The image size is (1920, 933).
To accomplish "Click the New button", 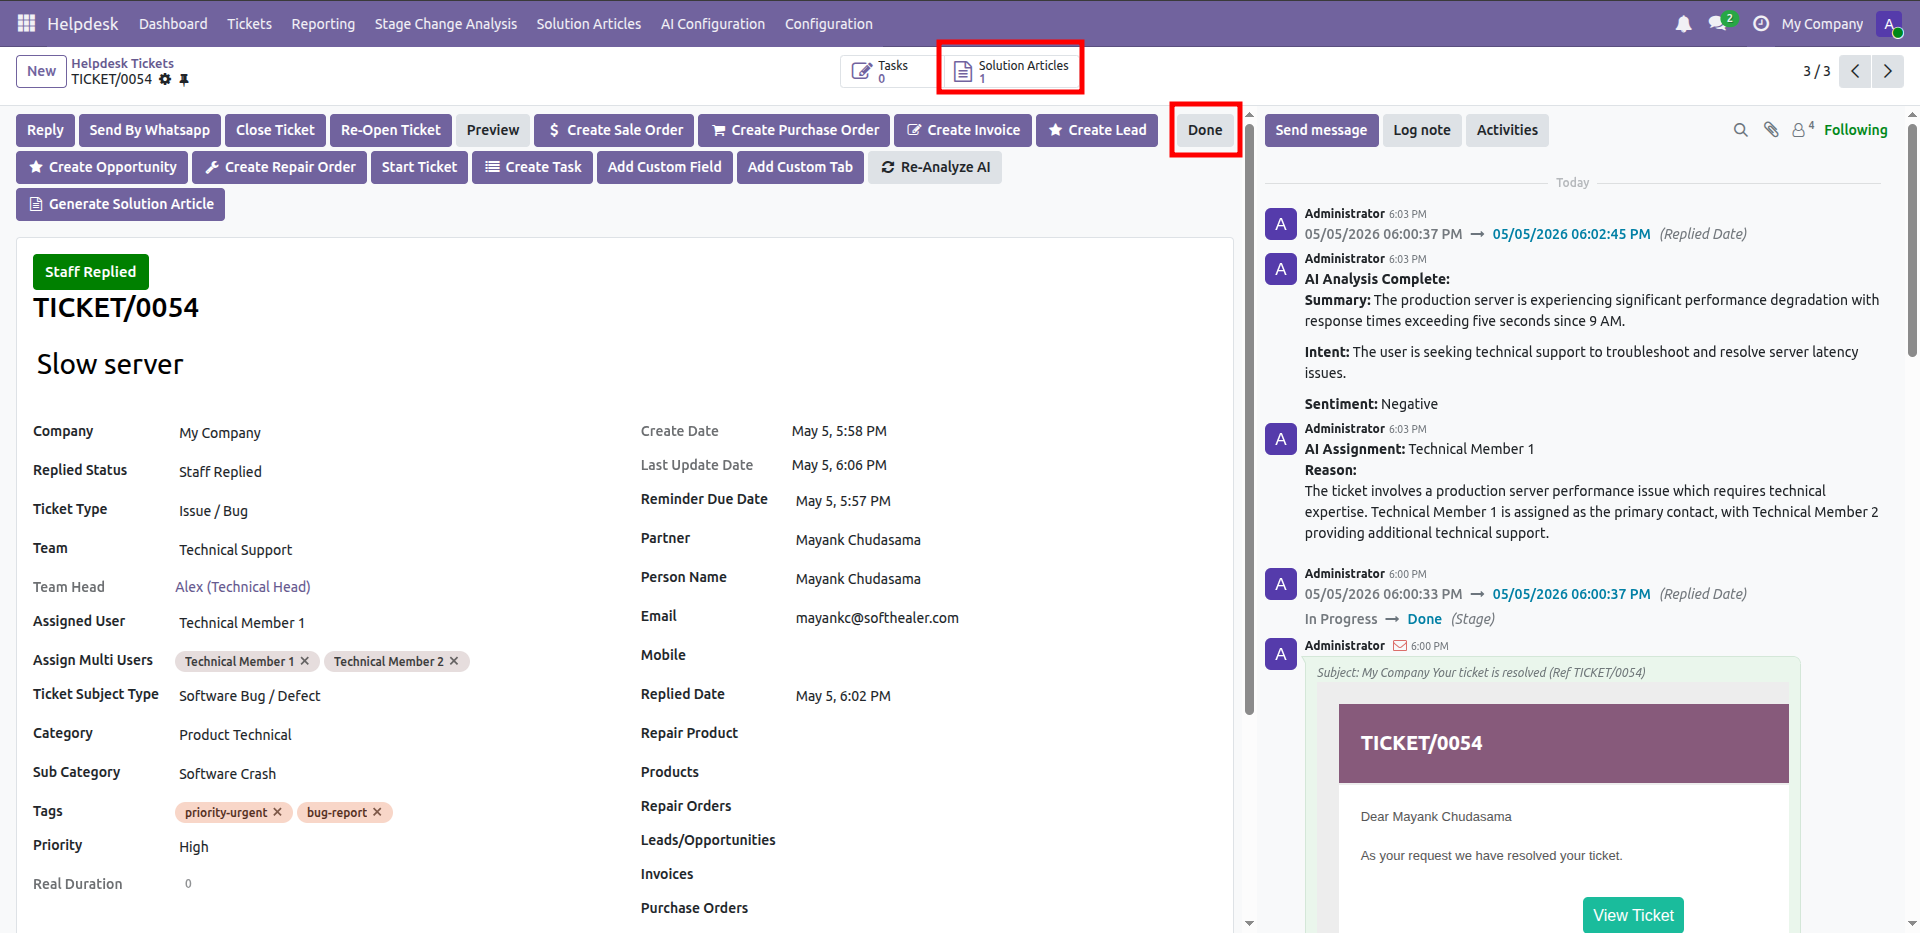I will tap(41, 71).
